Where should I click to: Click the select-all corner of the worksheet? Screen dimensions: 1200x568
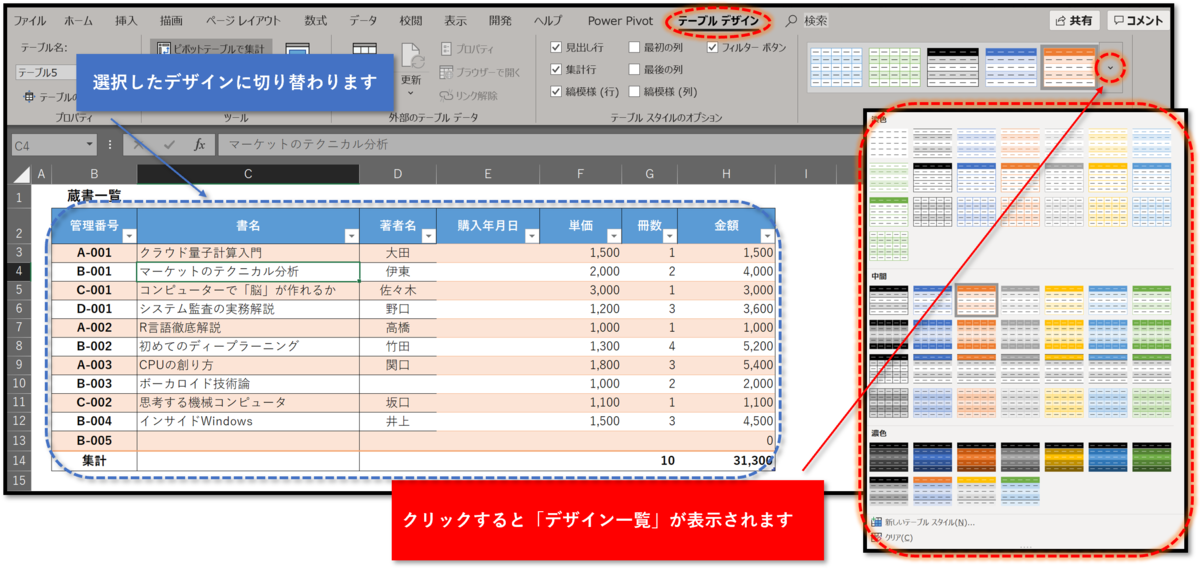(21, 174)
